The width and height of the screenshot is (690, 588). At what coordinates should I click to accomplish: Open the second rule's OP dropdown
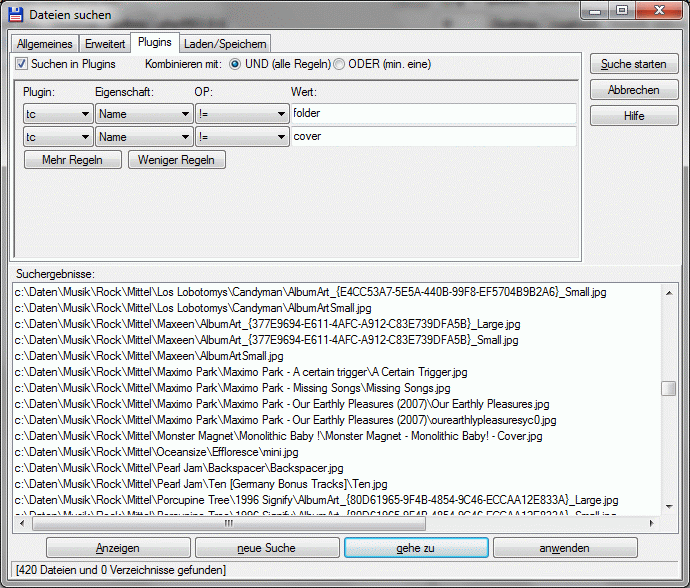241,137
